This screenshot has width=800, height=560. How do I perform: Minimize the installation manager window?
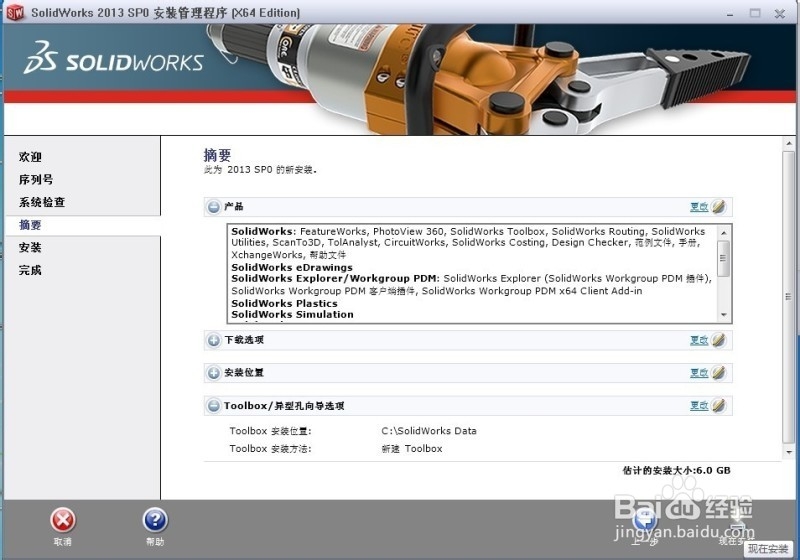pos(730,14)
